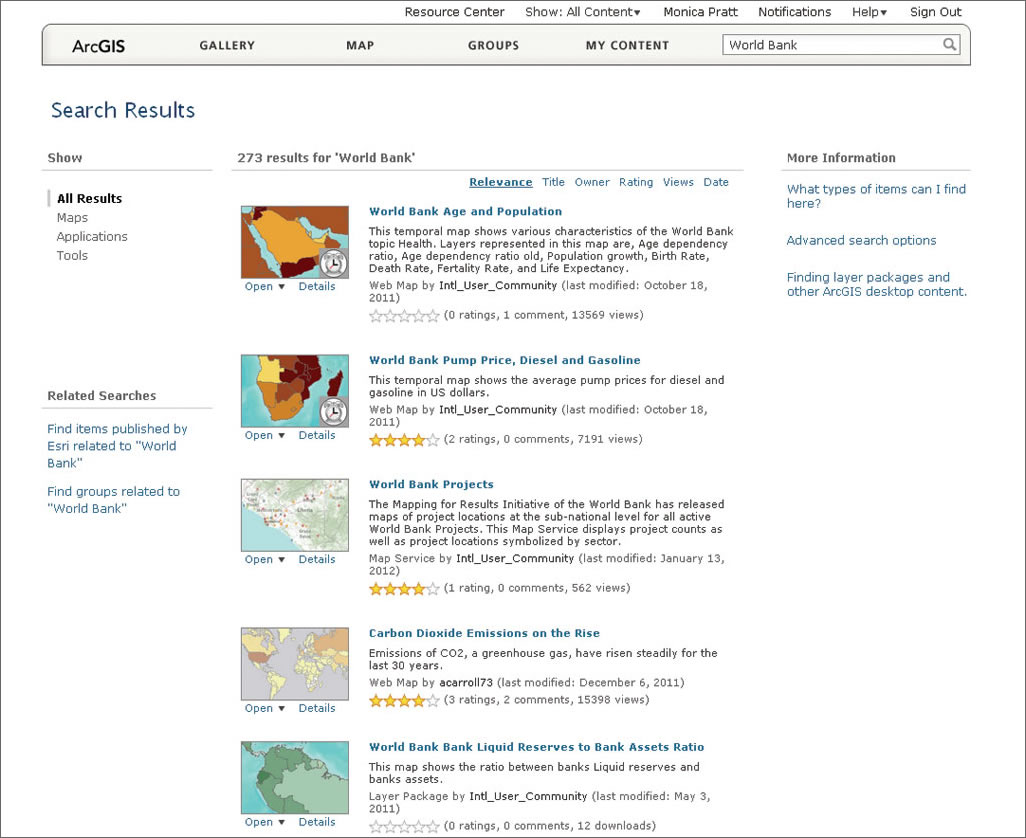The height and width of the screenshot is (838, 1026).
Task: Sort results by Views
Action: (678, 183)
